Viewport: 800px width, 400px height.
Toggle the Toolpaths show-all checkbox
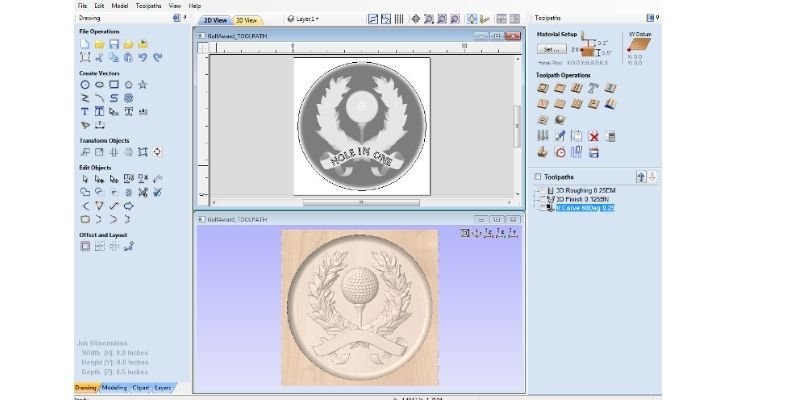tap(537, 177)
